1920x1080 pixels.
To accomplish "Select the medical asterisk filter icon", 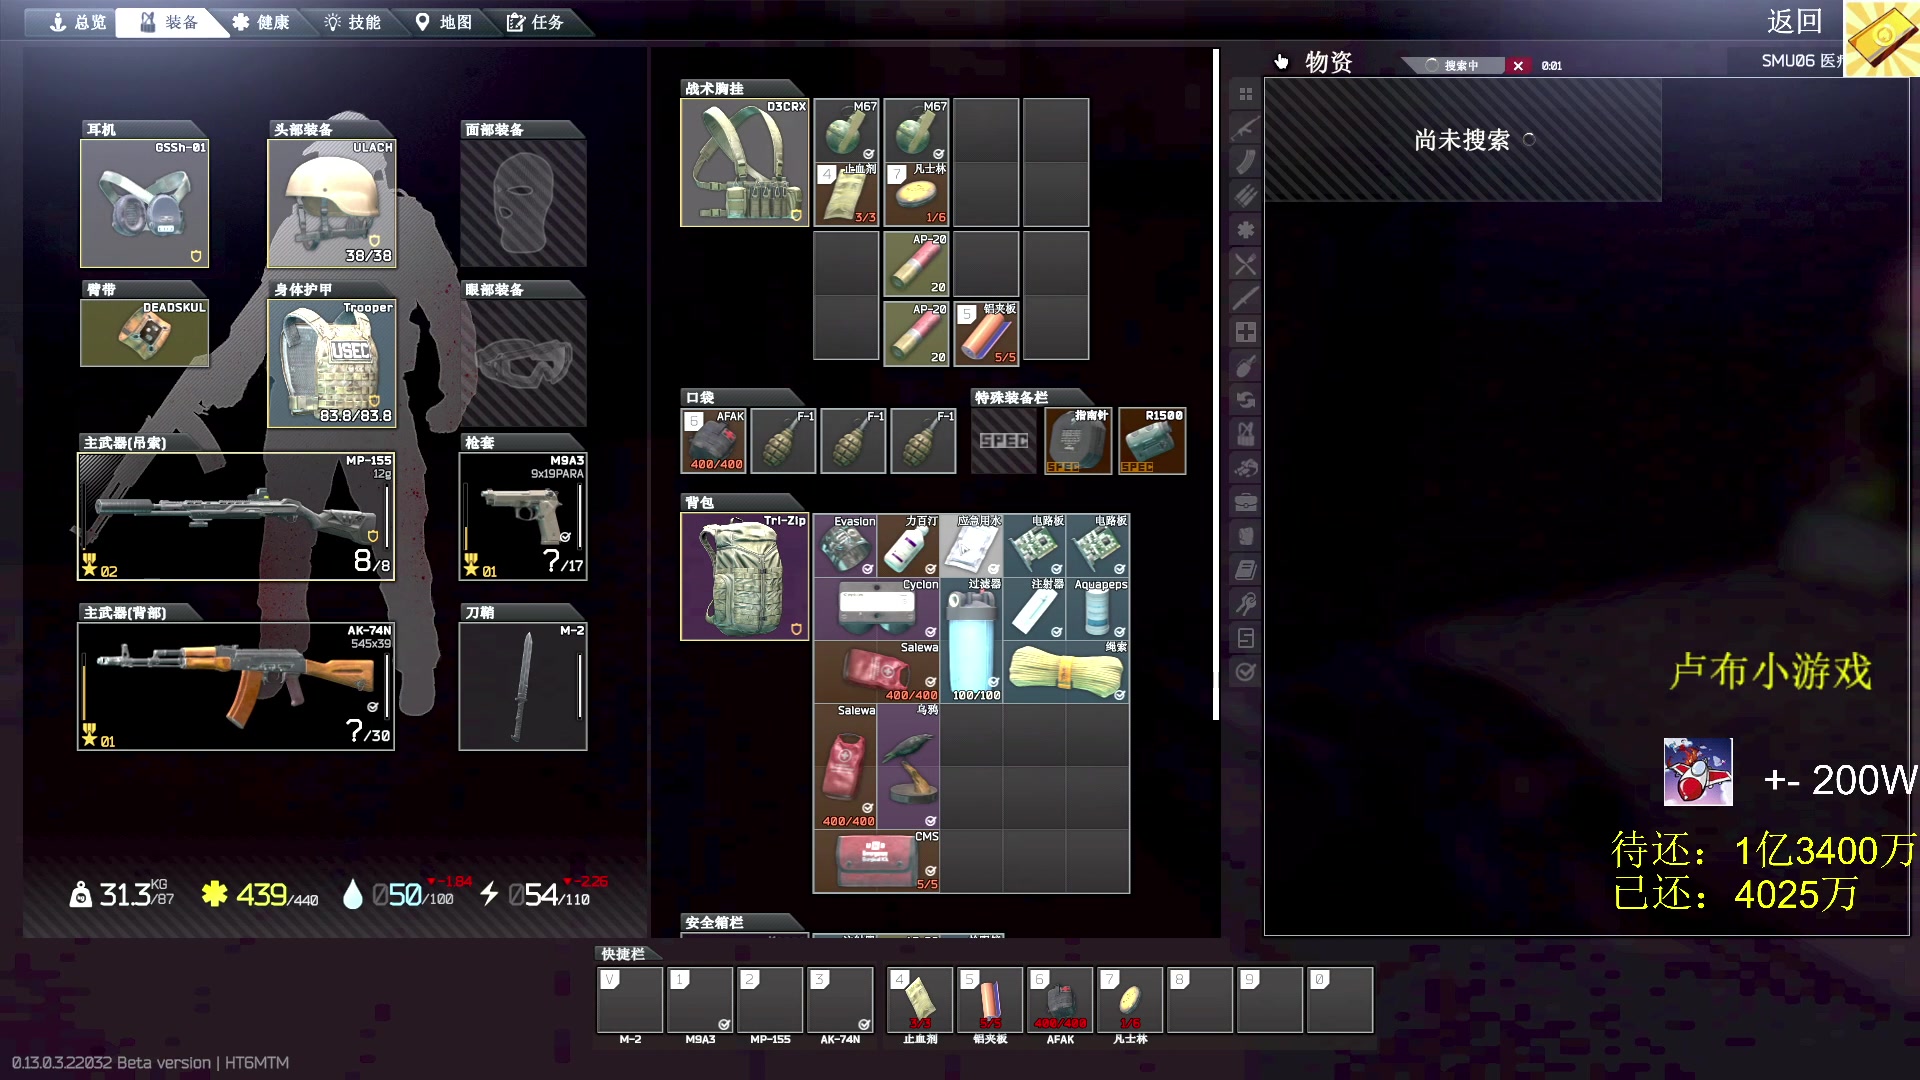I will click(x=1245, y=230).
